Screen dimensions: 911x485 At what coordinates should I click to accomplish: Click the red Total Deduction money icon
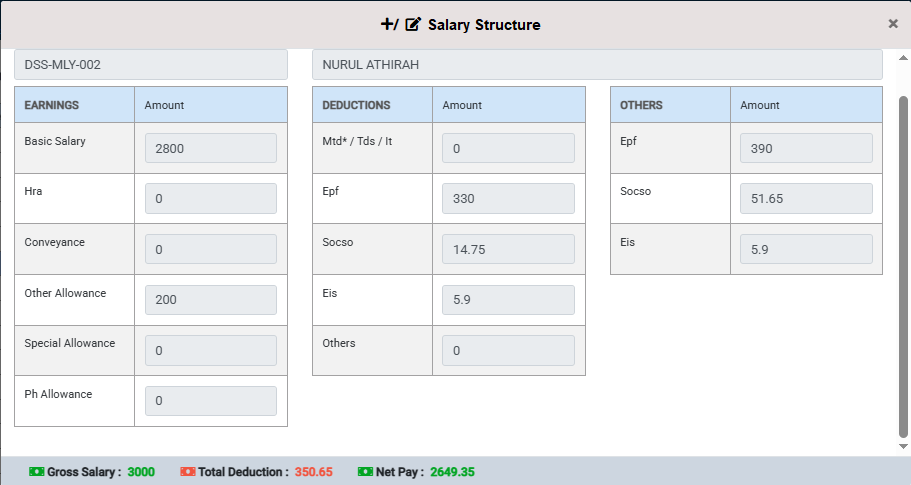pos(187,471)
